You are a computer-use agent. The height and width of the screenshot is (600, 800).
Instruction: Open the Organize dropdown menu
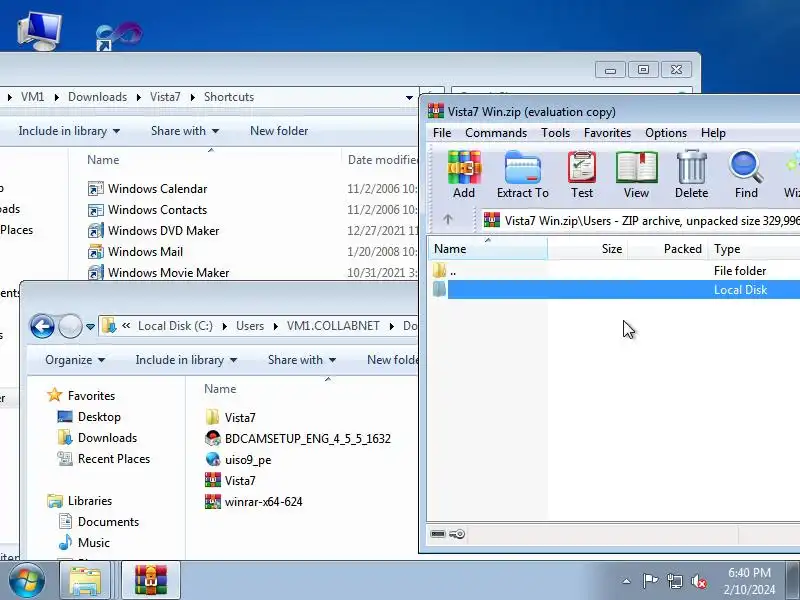(75, 360)
